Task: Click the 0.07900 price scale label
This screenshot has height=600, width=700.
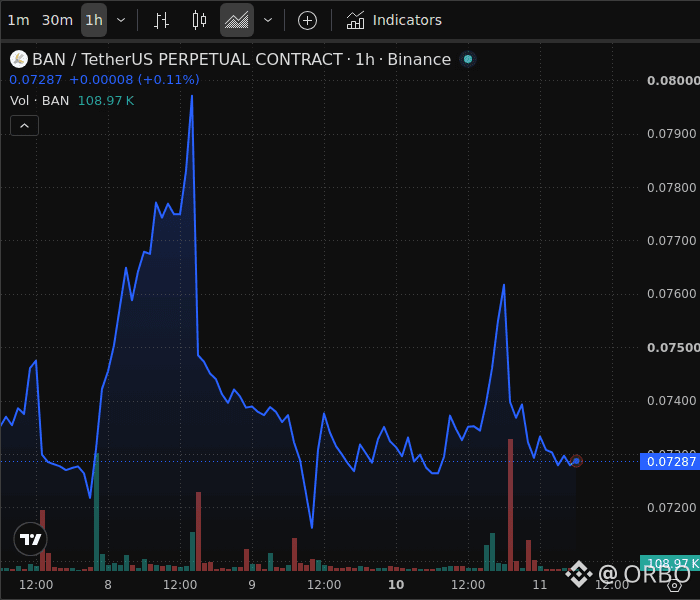Action: [671, 133]
